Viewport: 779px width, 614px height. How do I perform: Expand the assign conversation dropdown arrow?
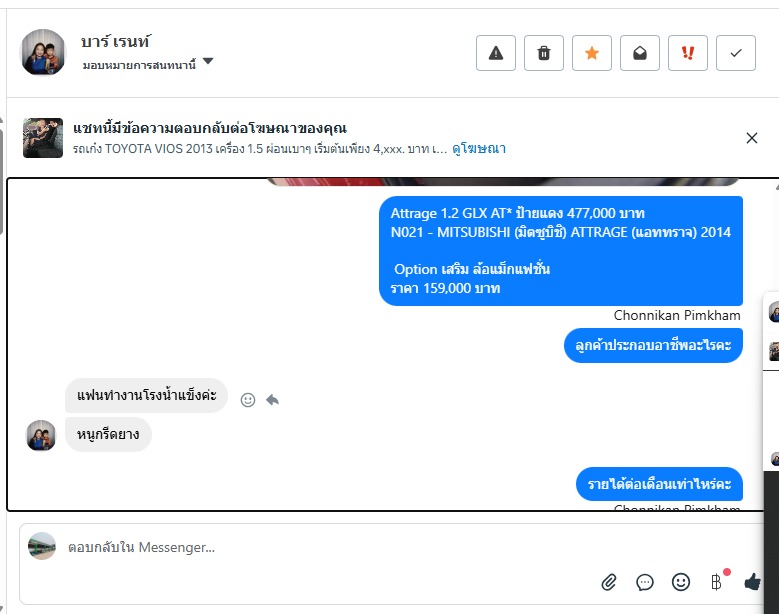coord(208,62)
